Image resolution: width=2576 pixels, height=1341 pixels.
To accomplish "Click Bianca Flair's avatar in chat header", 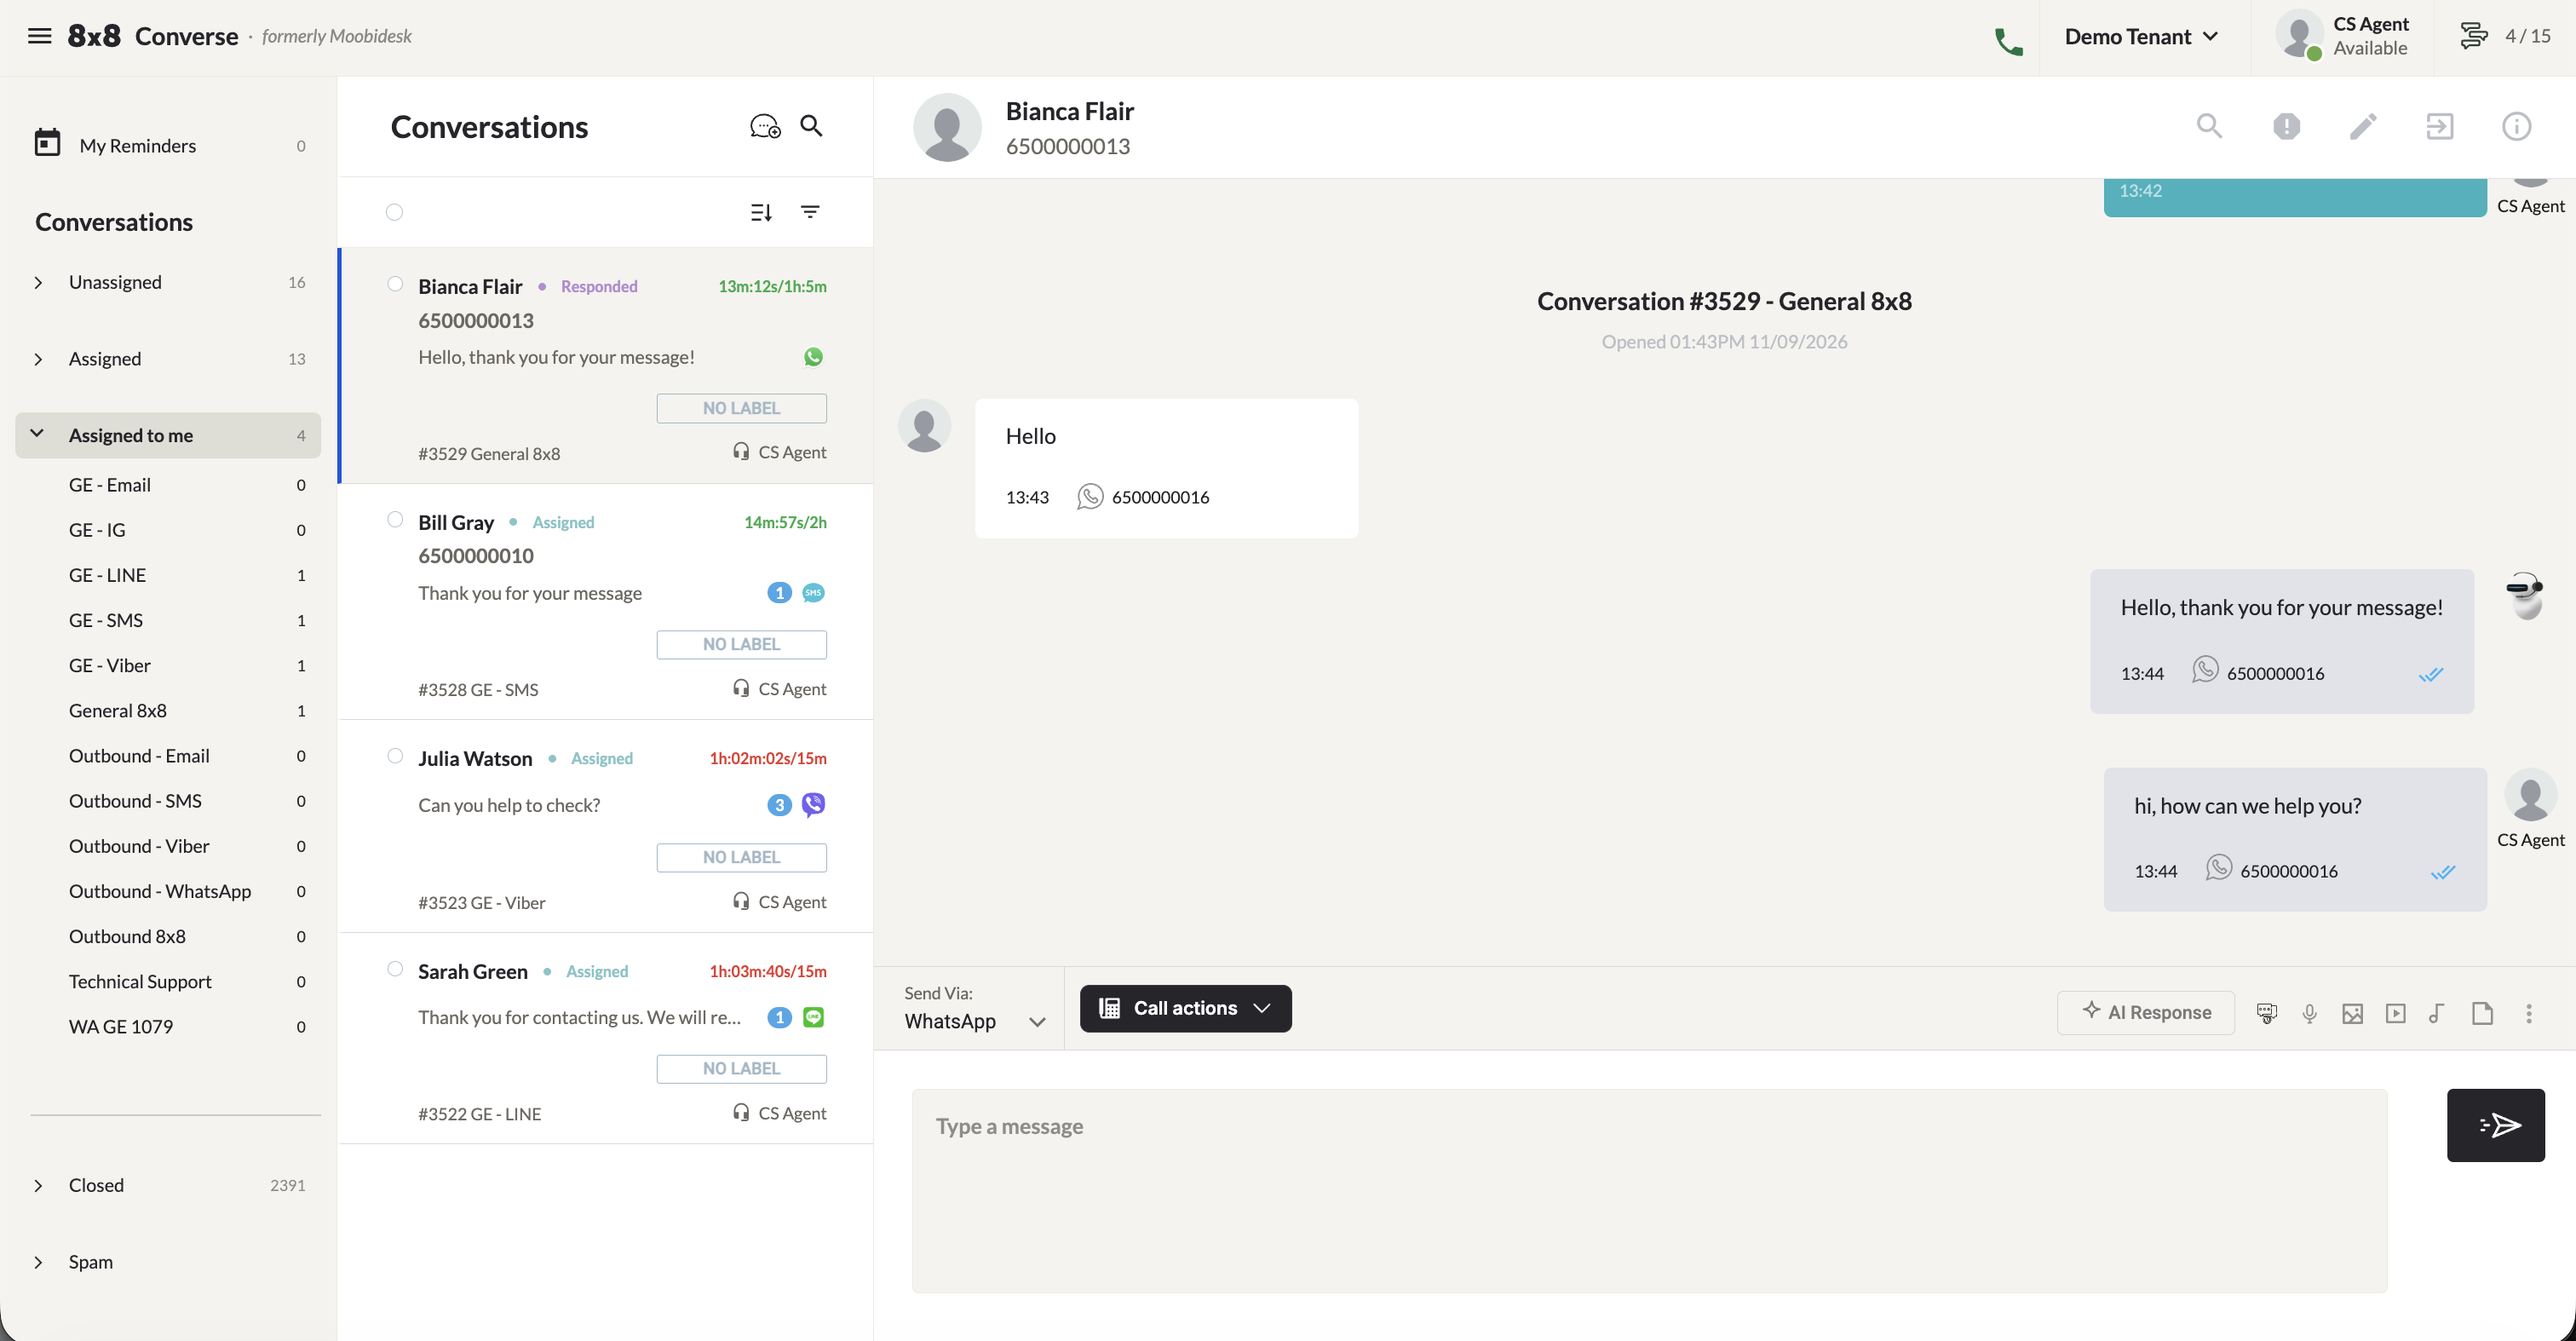I will [946, 127].
